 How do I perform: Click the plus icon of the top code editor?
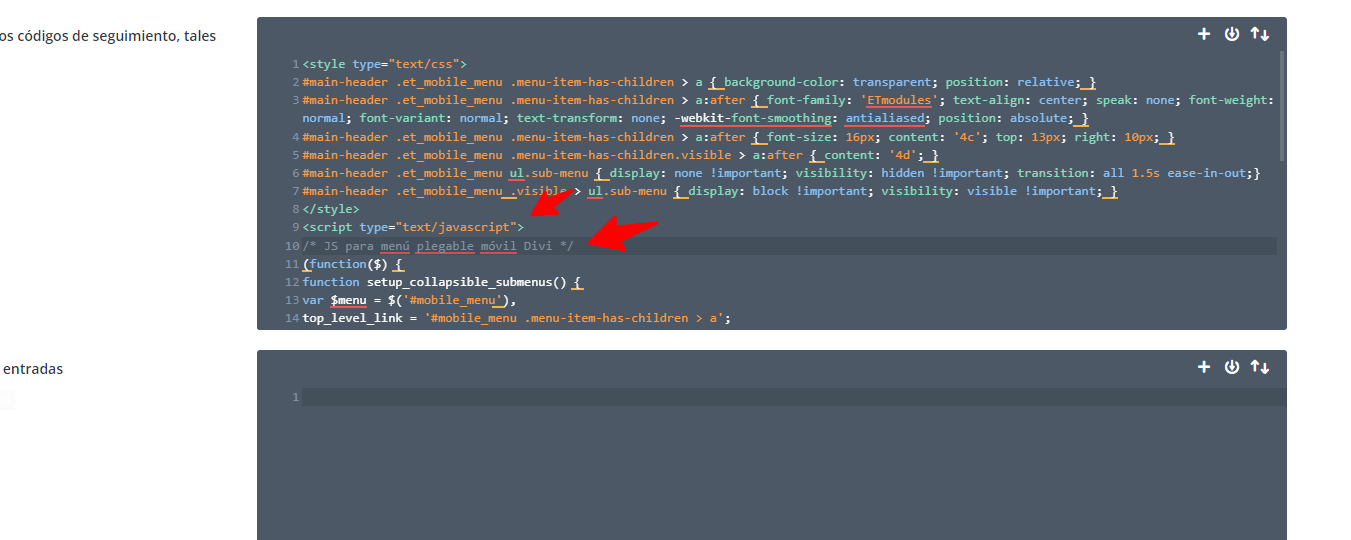(x=1204, y=34)
